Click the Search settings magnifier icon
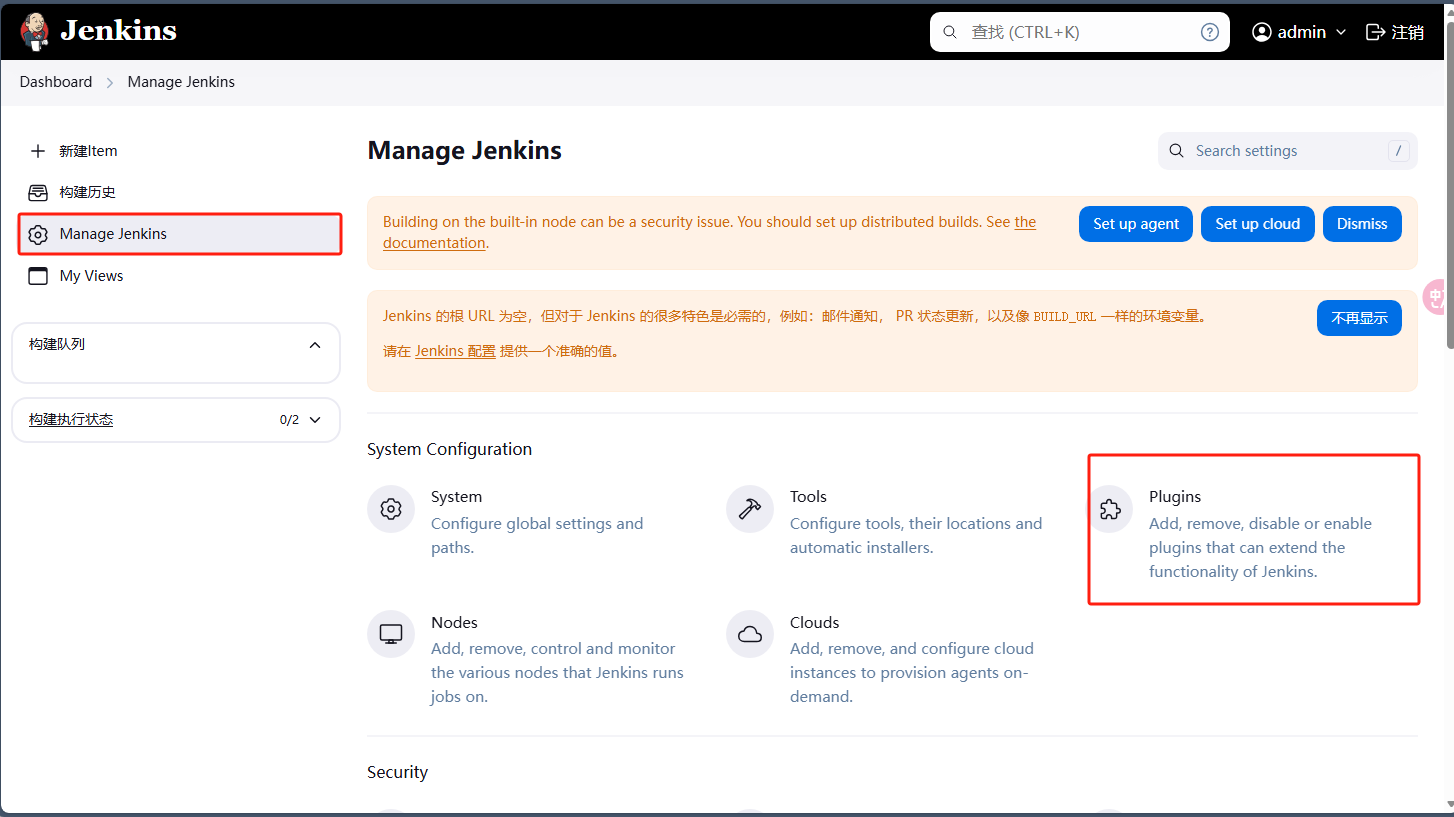1454x817 pixels. (x=1177, y=151)
